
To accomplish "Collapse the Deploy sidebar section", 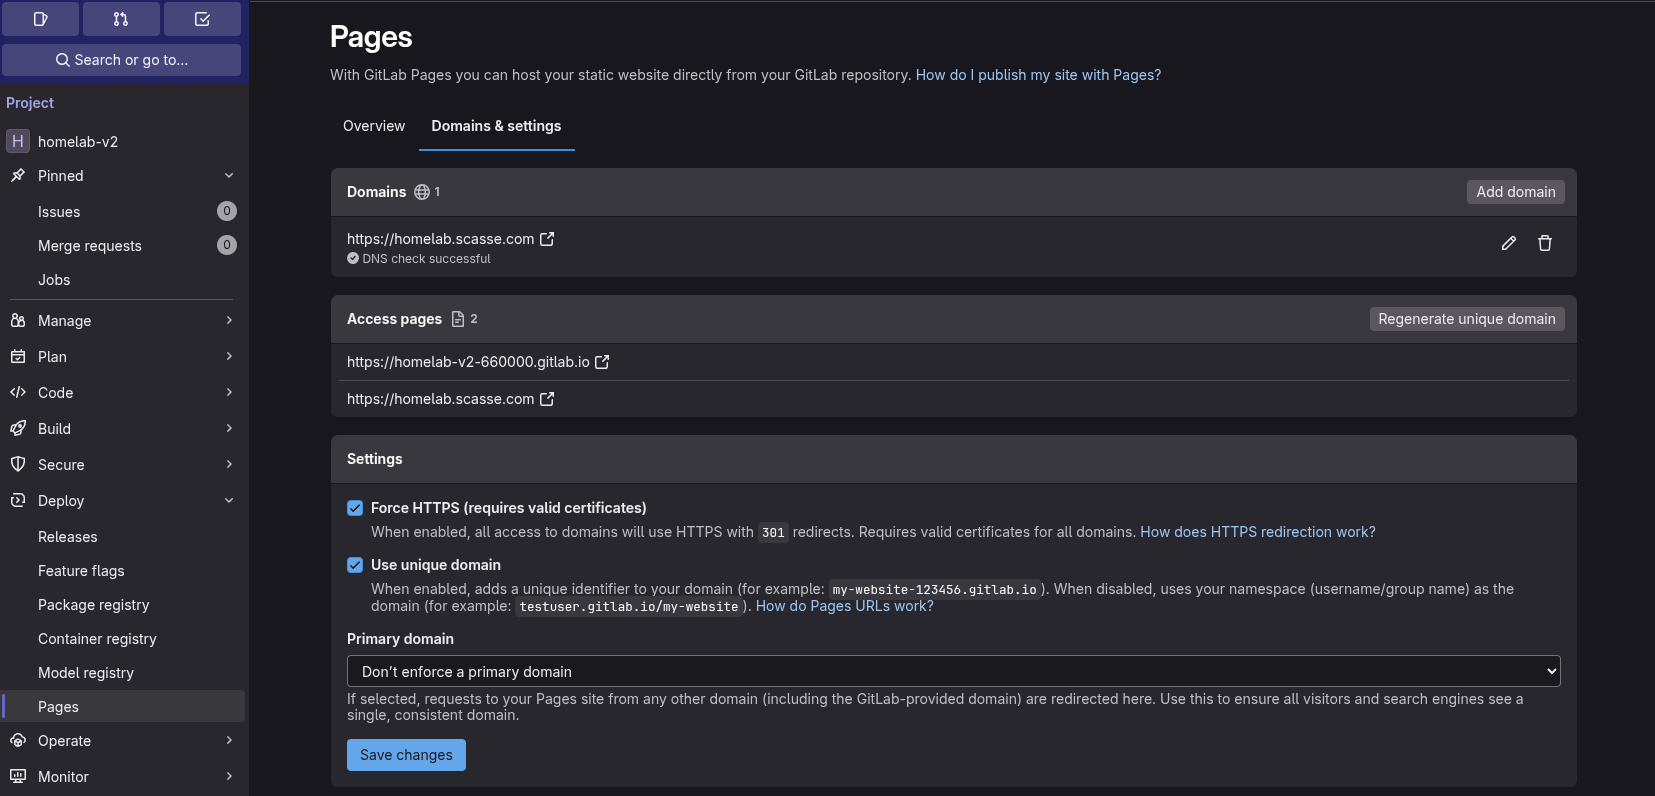I will 229,500.
